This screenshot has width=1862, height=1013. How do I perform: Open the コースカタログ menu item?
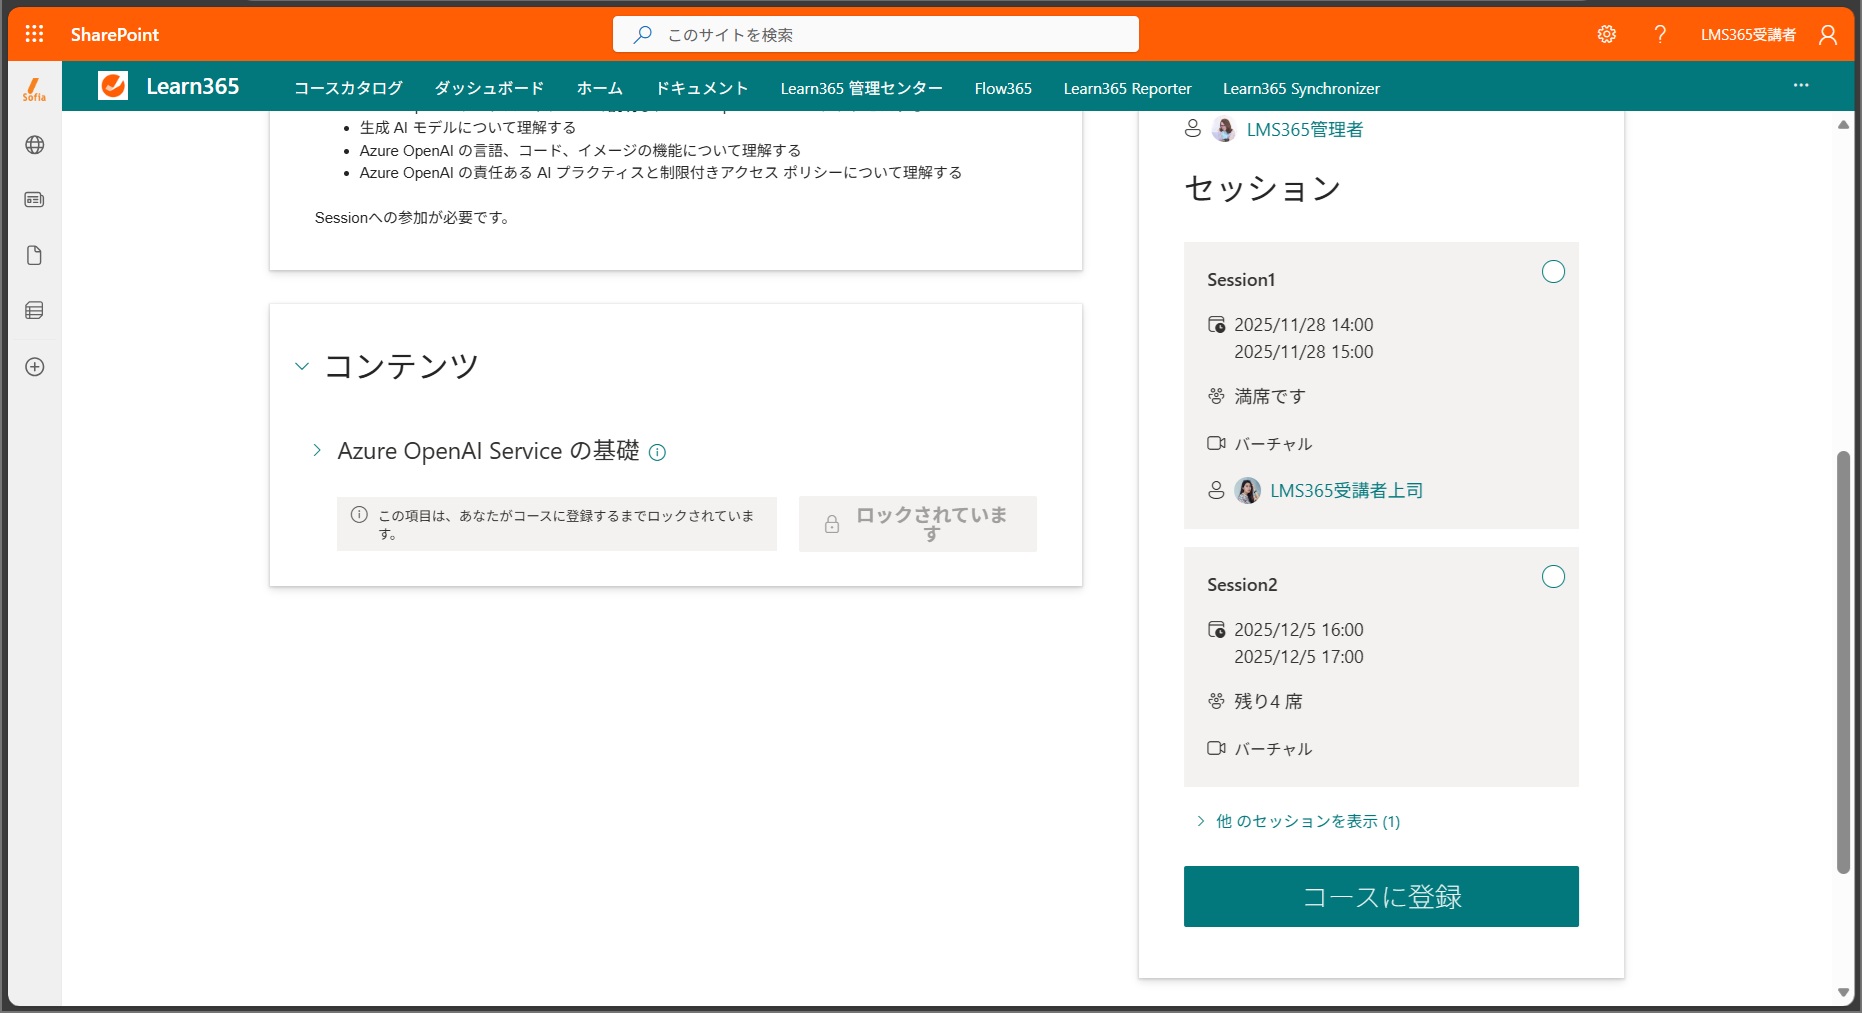(348, 88)
